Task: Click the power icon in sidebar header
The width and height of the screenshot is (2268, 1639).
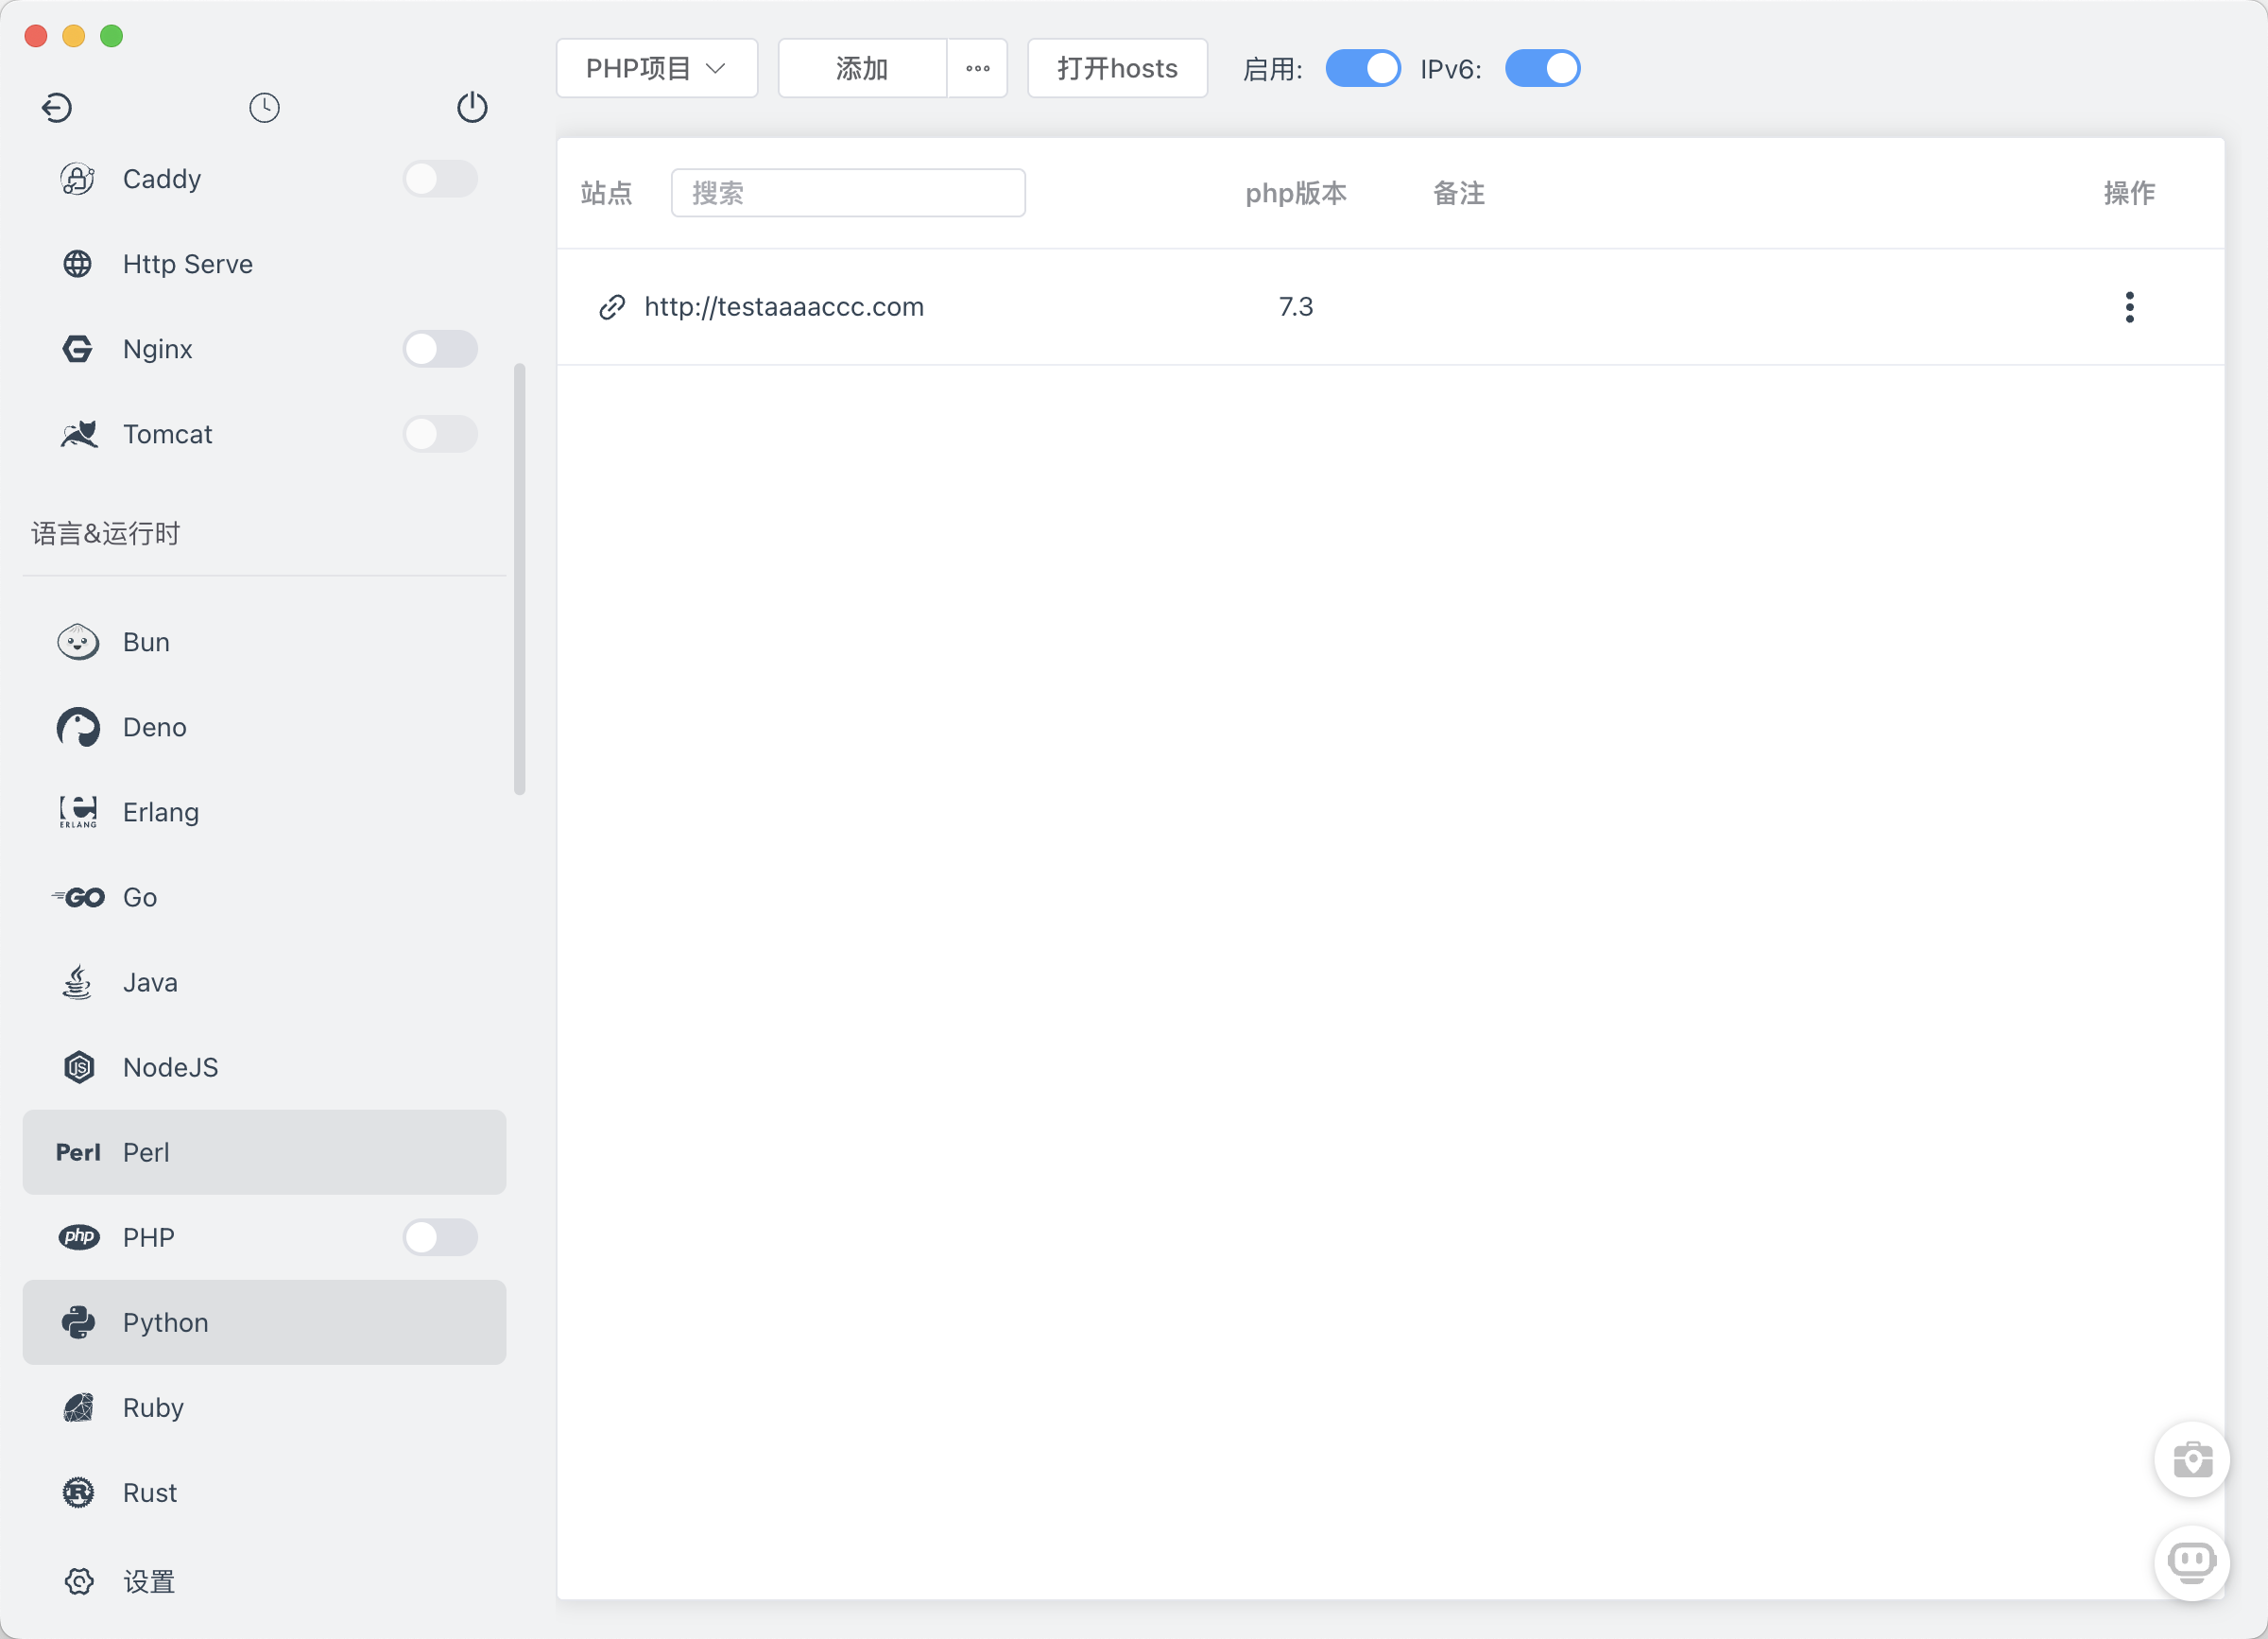Action: pyautogui.click(x=472, y=107)
